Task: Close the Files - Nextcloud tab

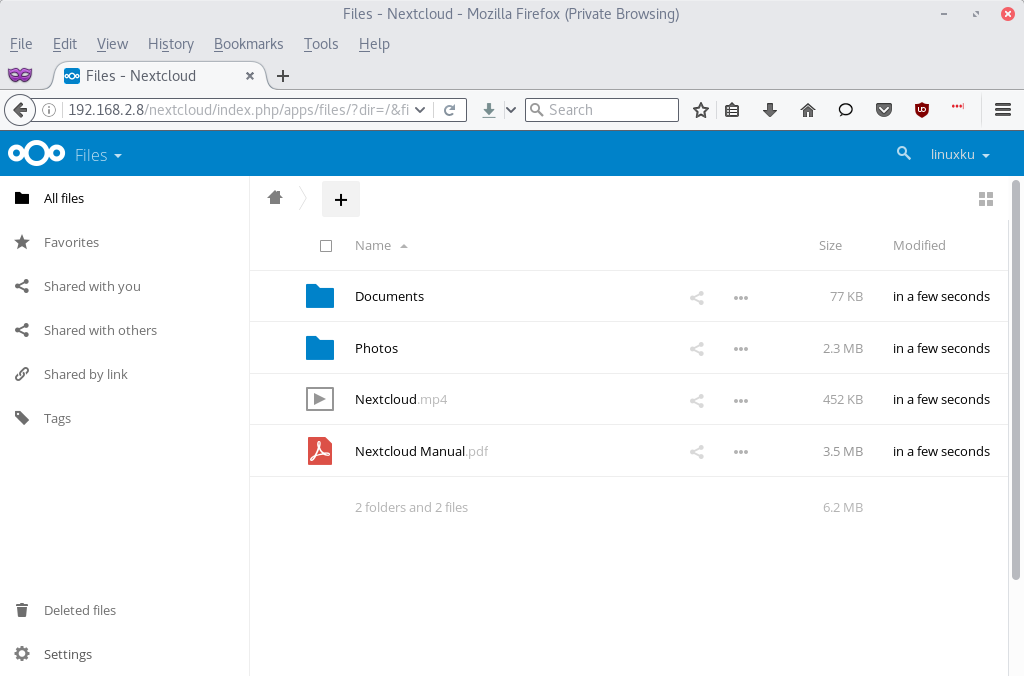Action: point(249,76)
